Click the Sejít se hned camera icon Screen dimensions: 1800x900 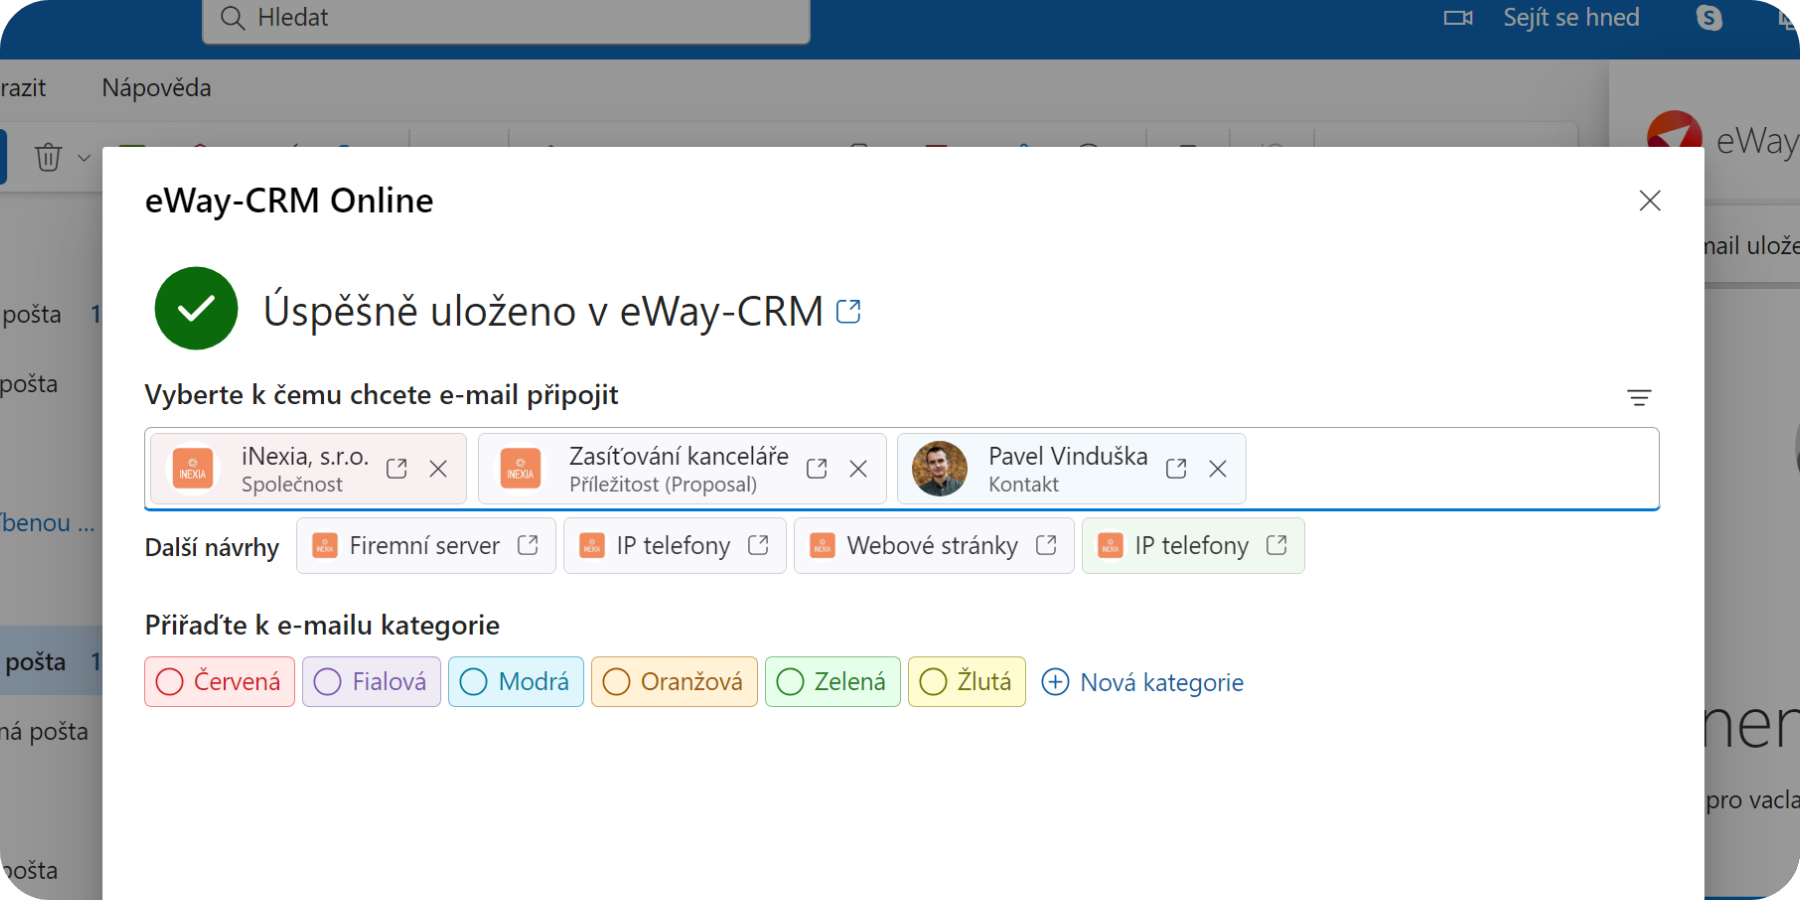tap(1458, 17)
